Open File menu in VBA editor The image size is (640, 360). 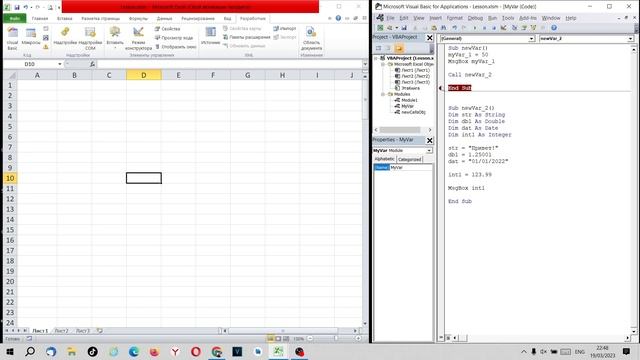coord(391,18)
